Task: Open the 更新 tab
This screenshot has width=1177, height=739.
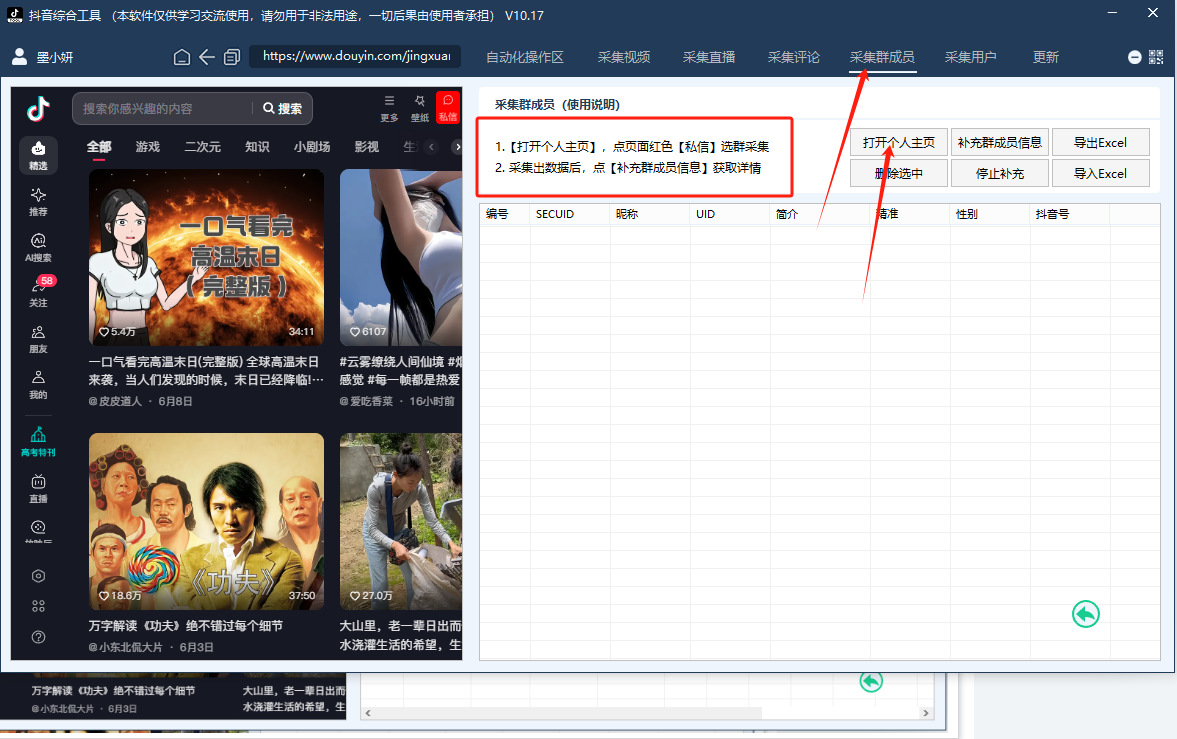Action: pyautogui.click(x=1046, y=57)
